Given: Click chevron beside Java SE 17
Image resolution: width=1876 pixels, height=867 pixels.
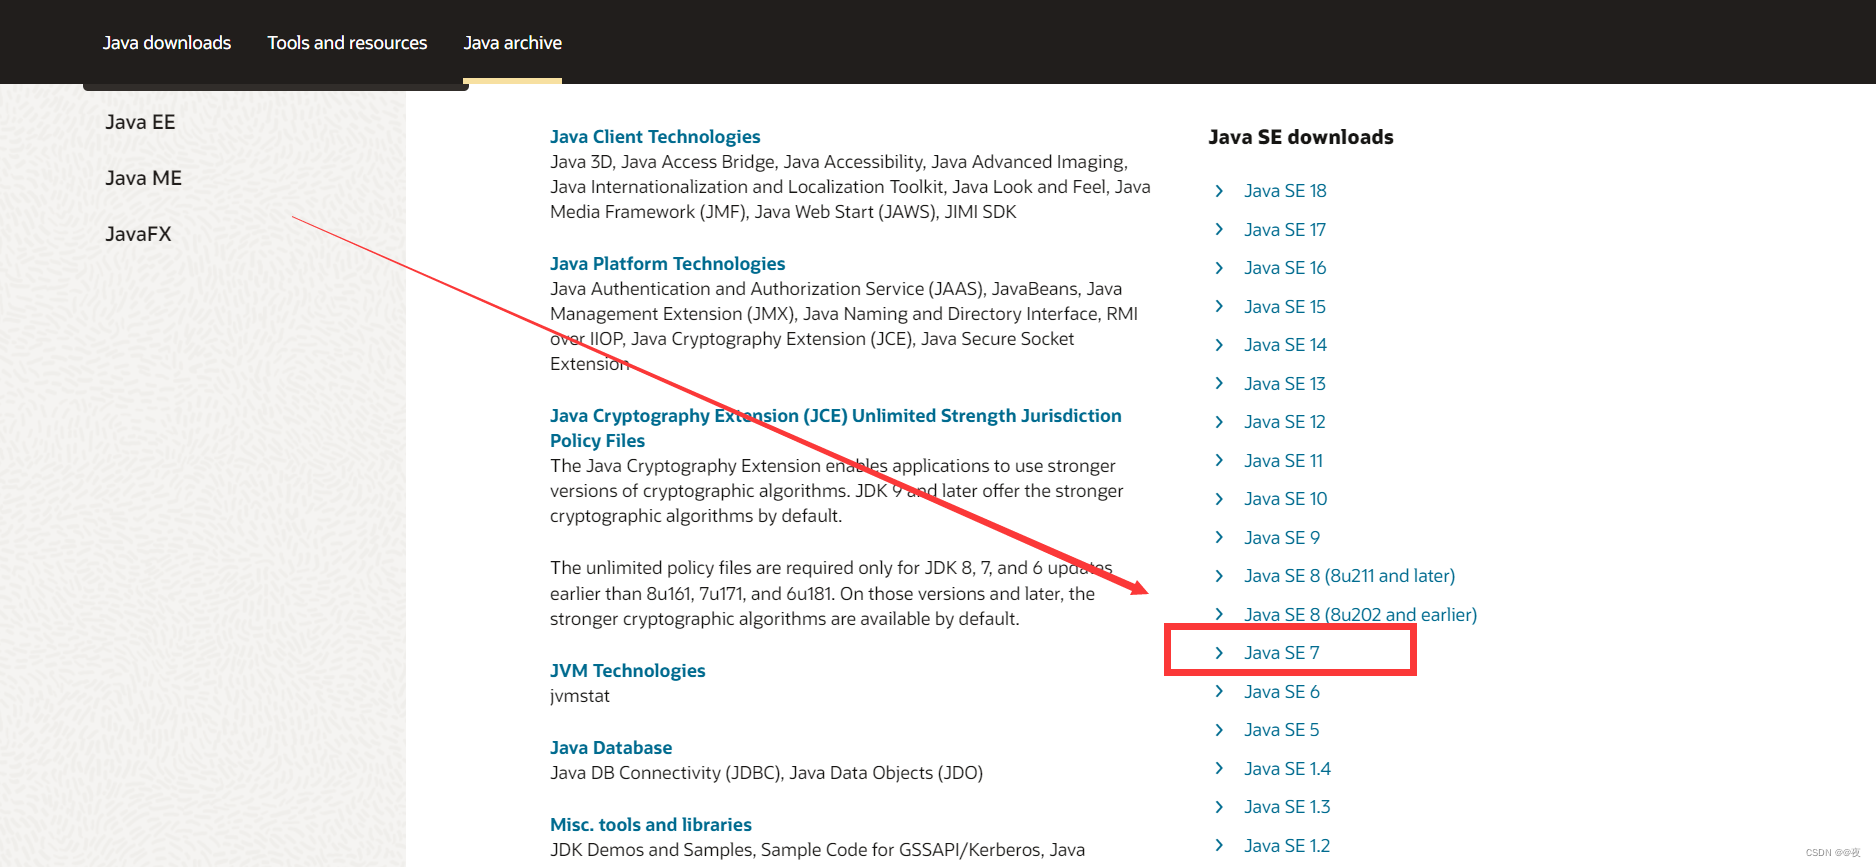Looking at the screenshot, I should pyautogui.click(x=1219, y=229).
